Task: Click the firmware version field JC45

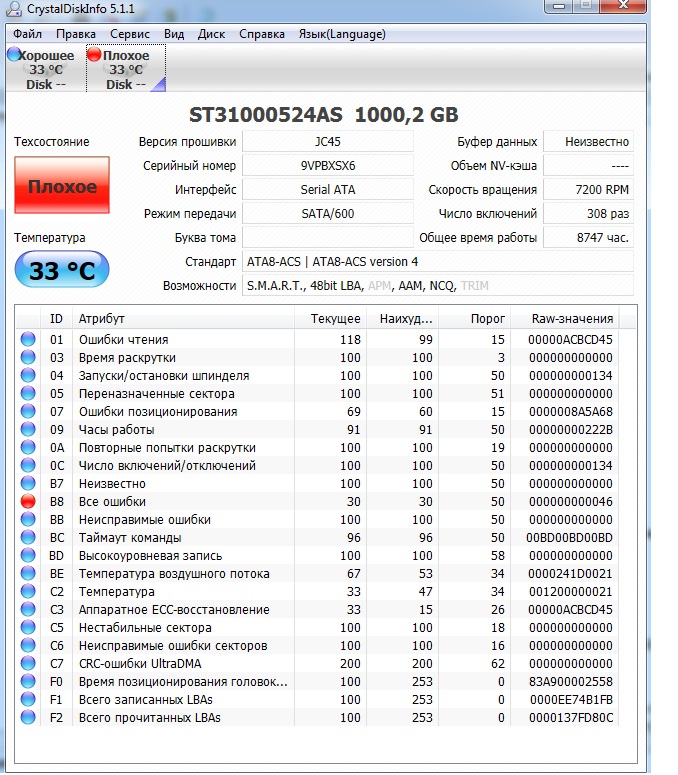Action: point(328,141)
